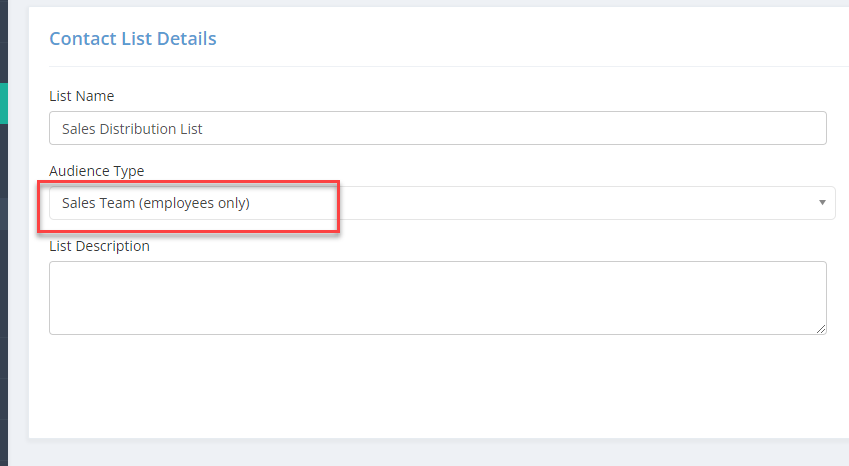Click the word "employees" in the audience dropdown
The width and height of the screenshot is (849, 466).
point(179,204)
